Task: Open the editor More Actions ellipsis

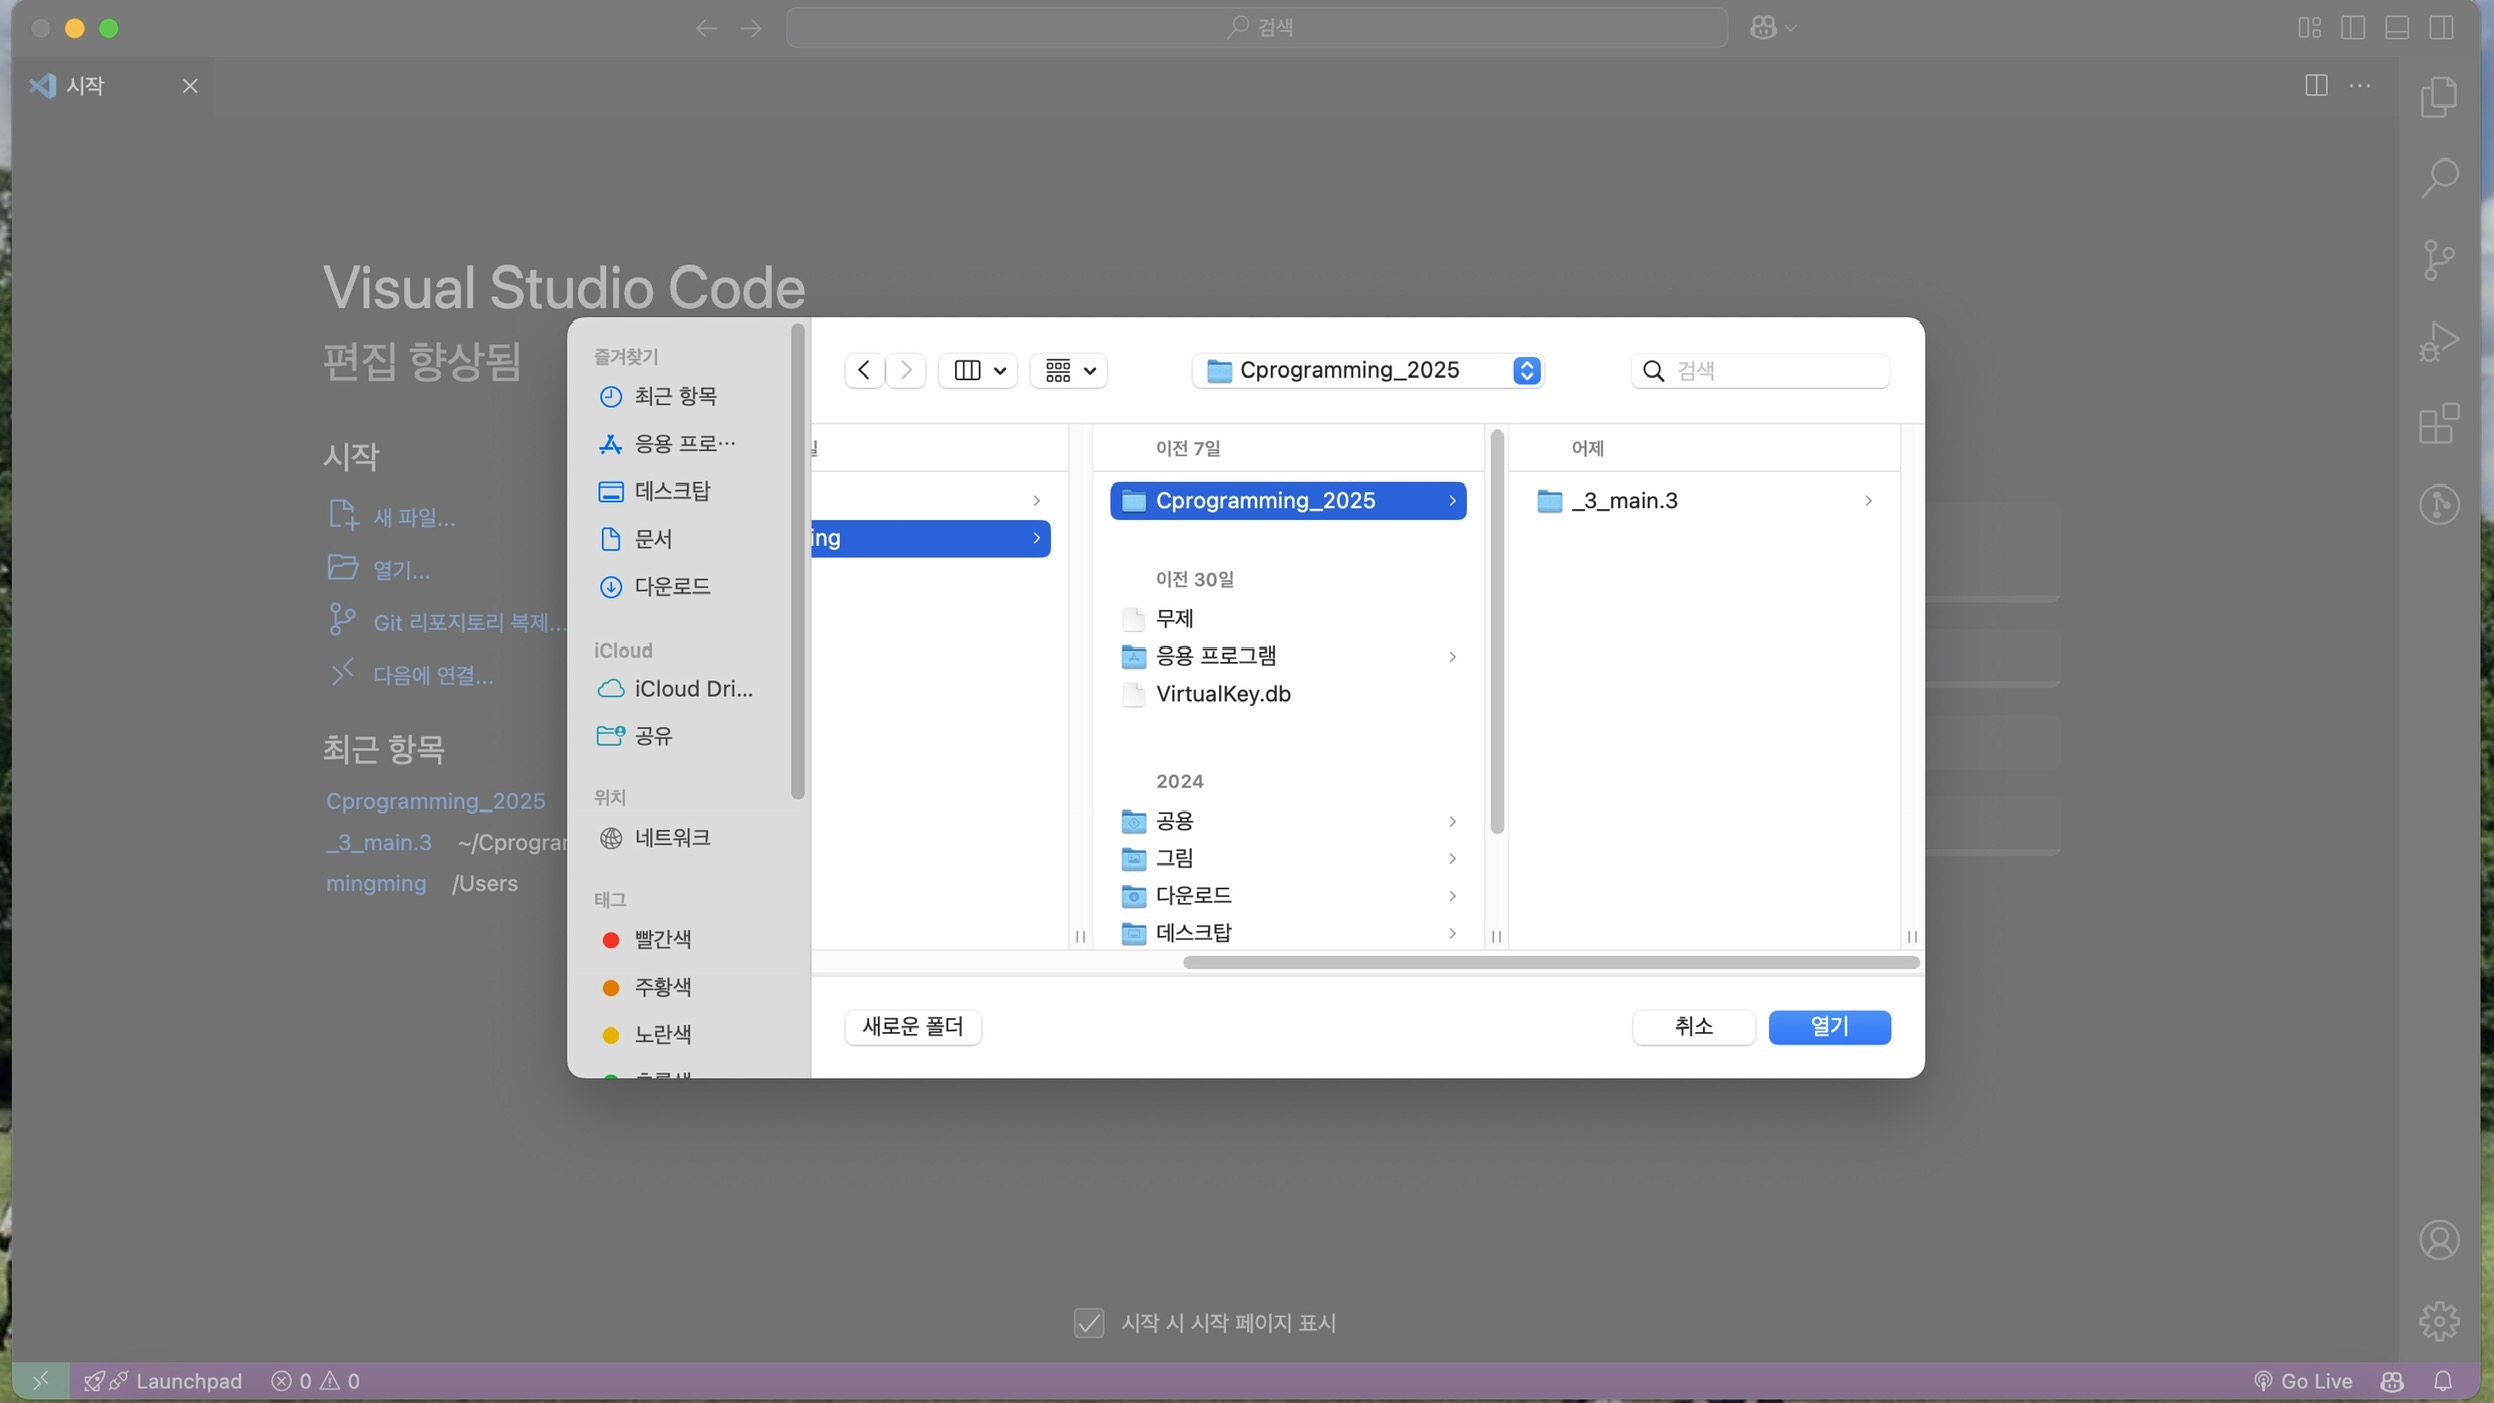Action: pos(2360,85)
